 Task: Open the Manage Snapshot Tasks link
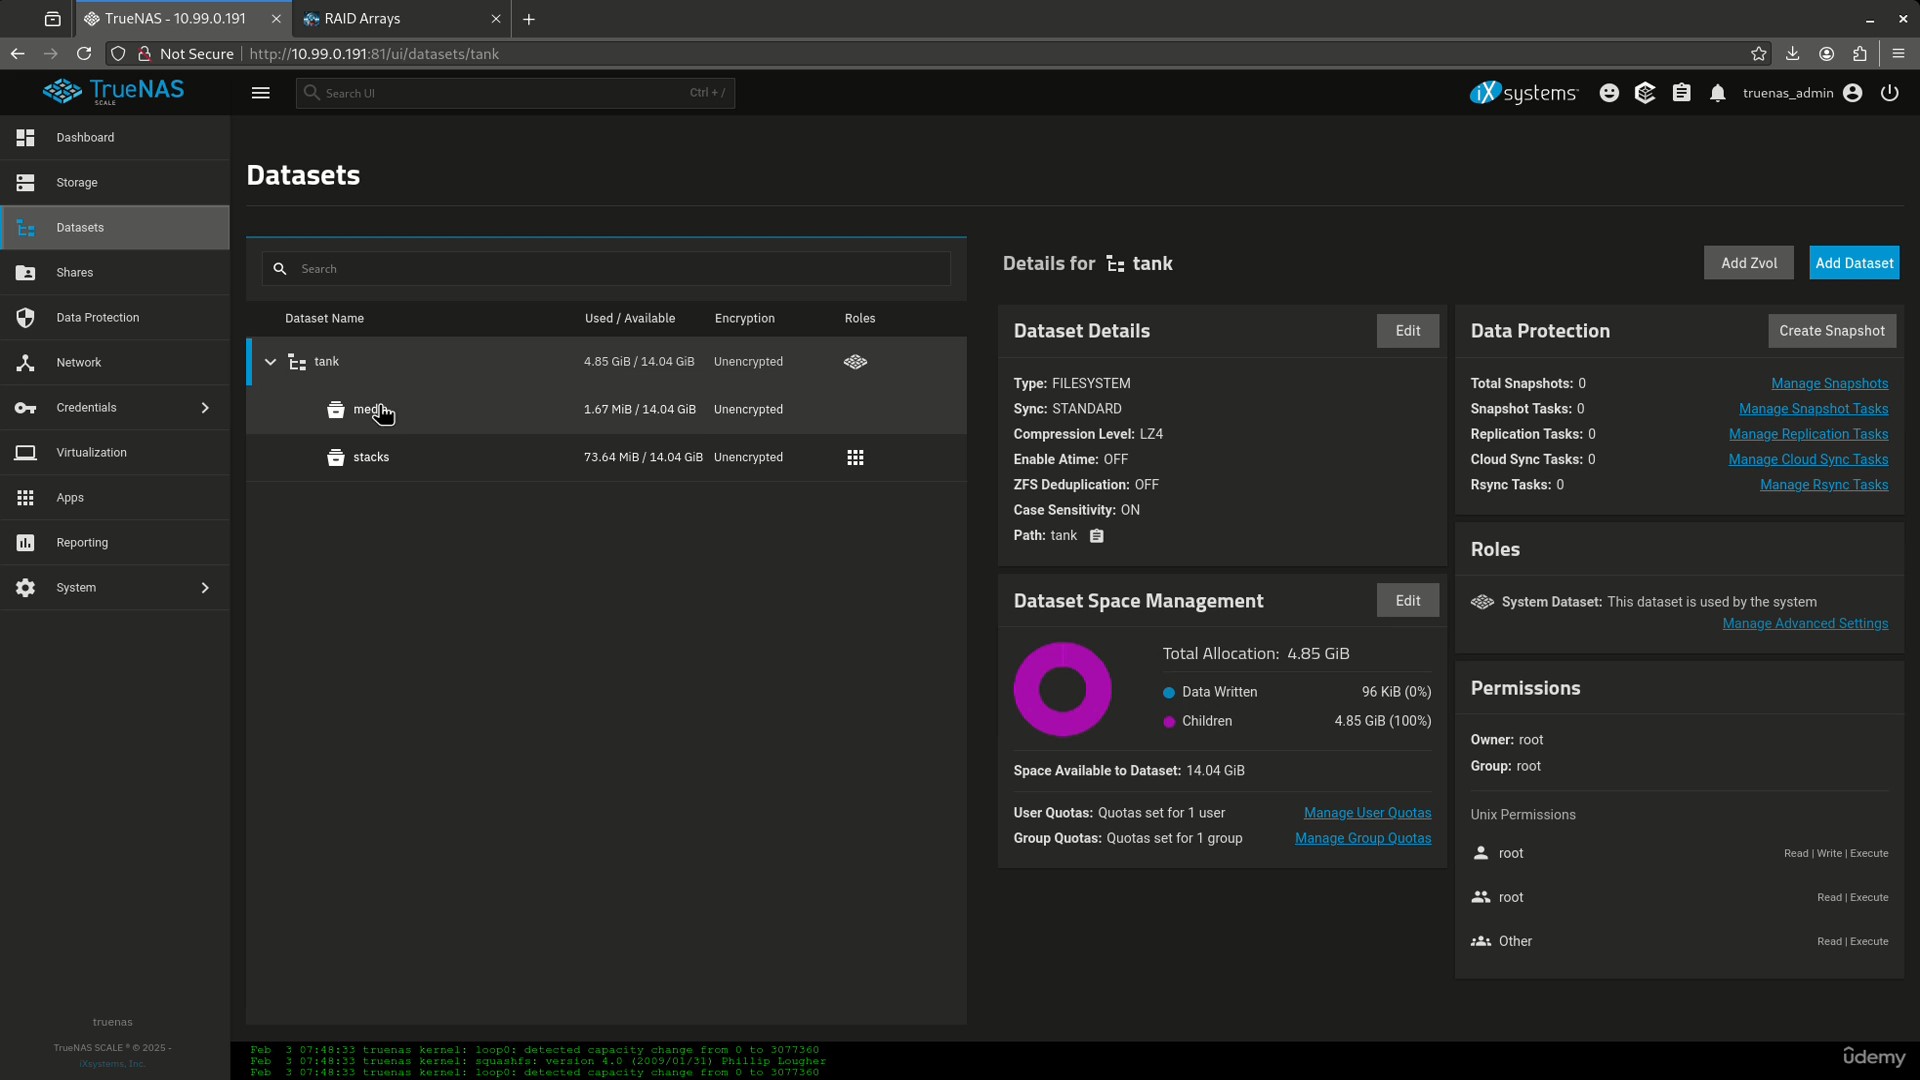(x=1814, y=409)
